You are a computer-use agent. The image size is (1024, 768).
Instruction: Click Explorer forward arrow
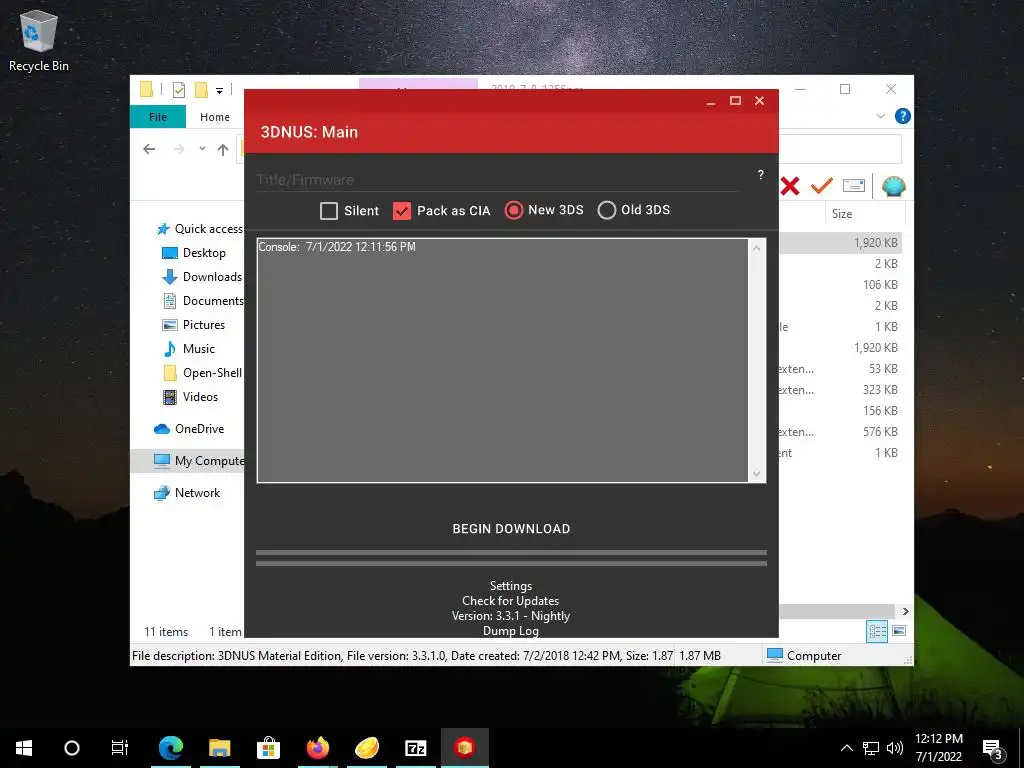pyautogui.click(x=178, y=150)
